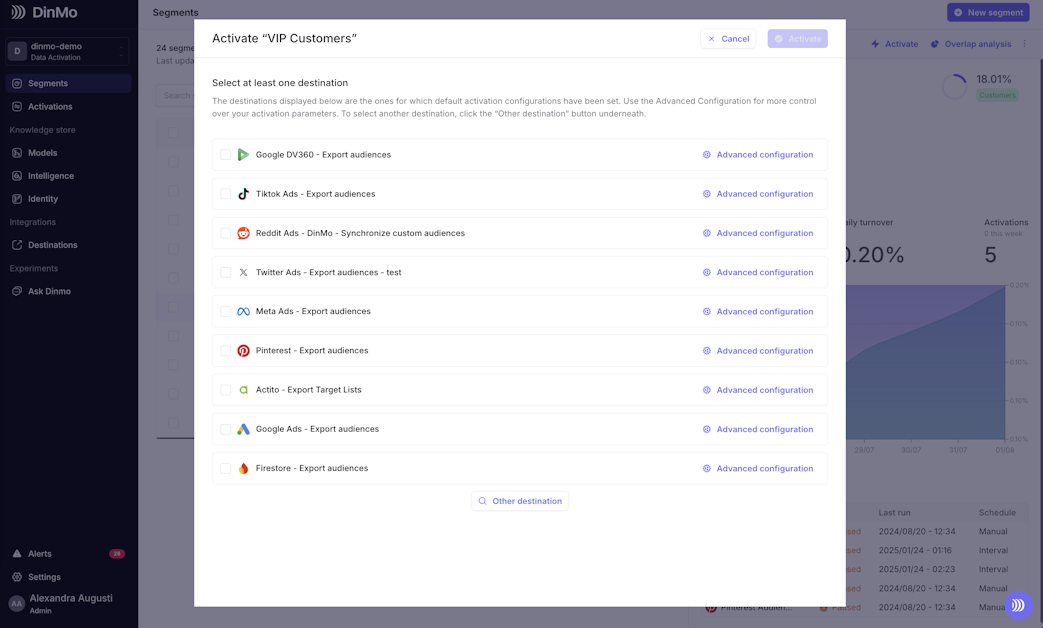Click the Google Ads logo icon
Image resolution: width=1043 pixels, height=628 pixels.
[243, 429]
